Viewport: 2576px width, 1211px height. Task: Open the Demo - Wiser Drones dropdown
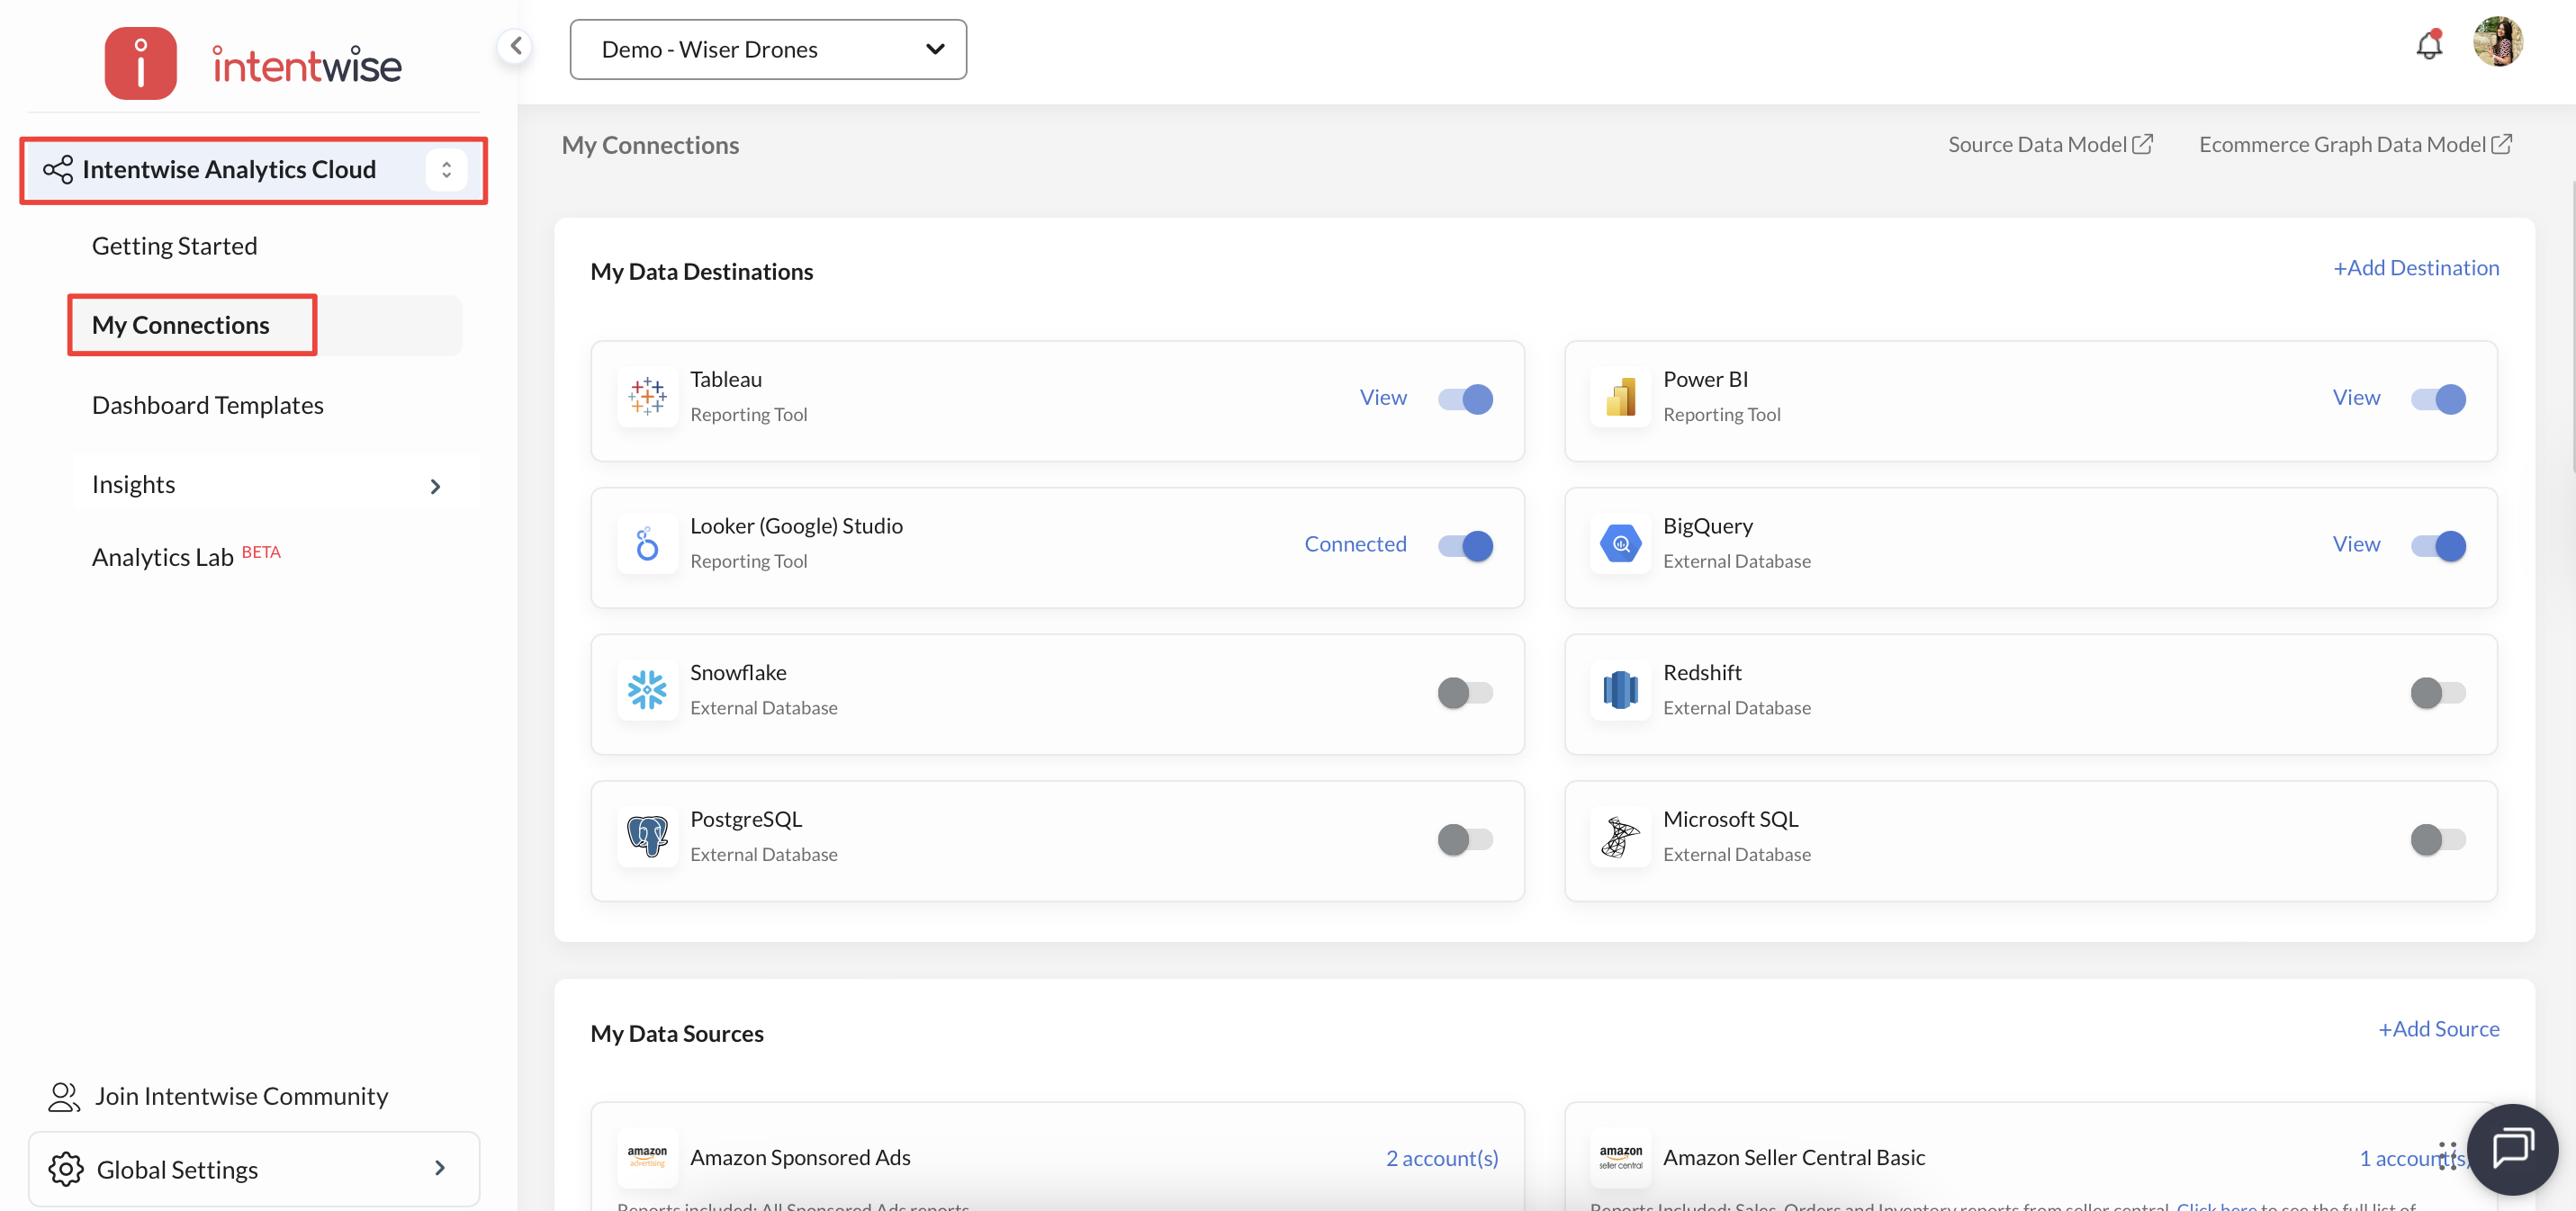pos(767,49)
